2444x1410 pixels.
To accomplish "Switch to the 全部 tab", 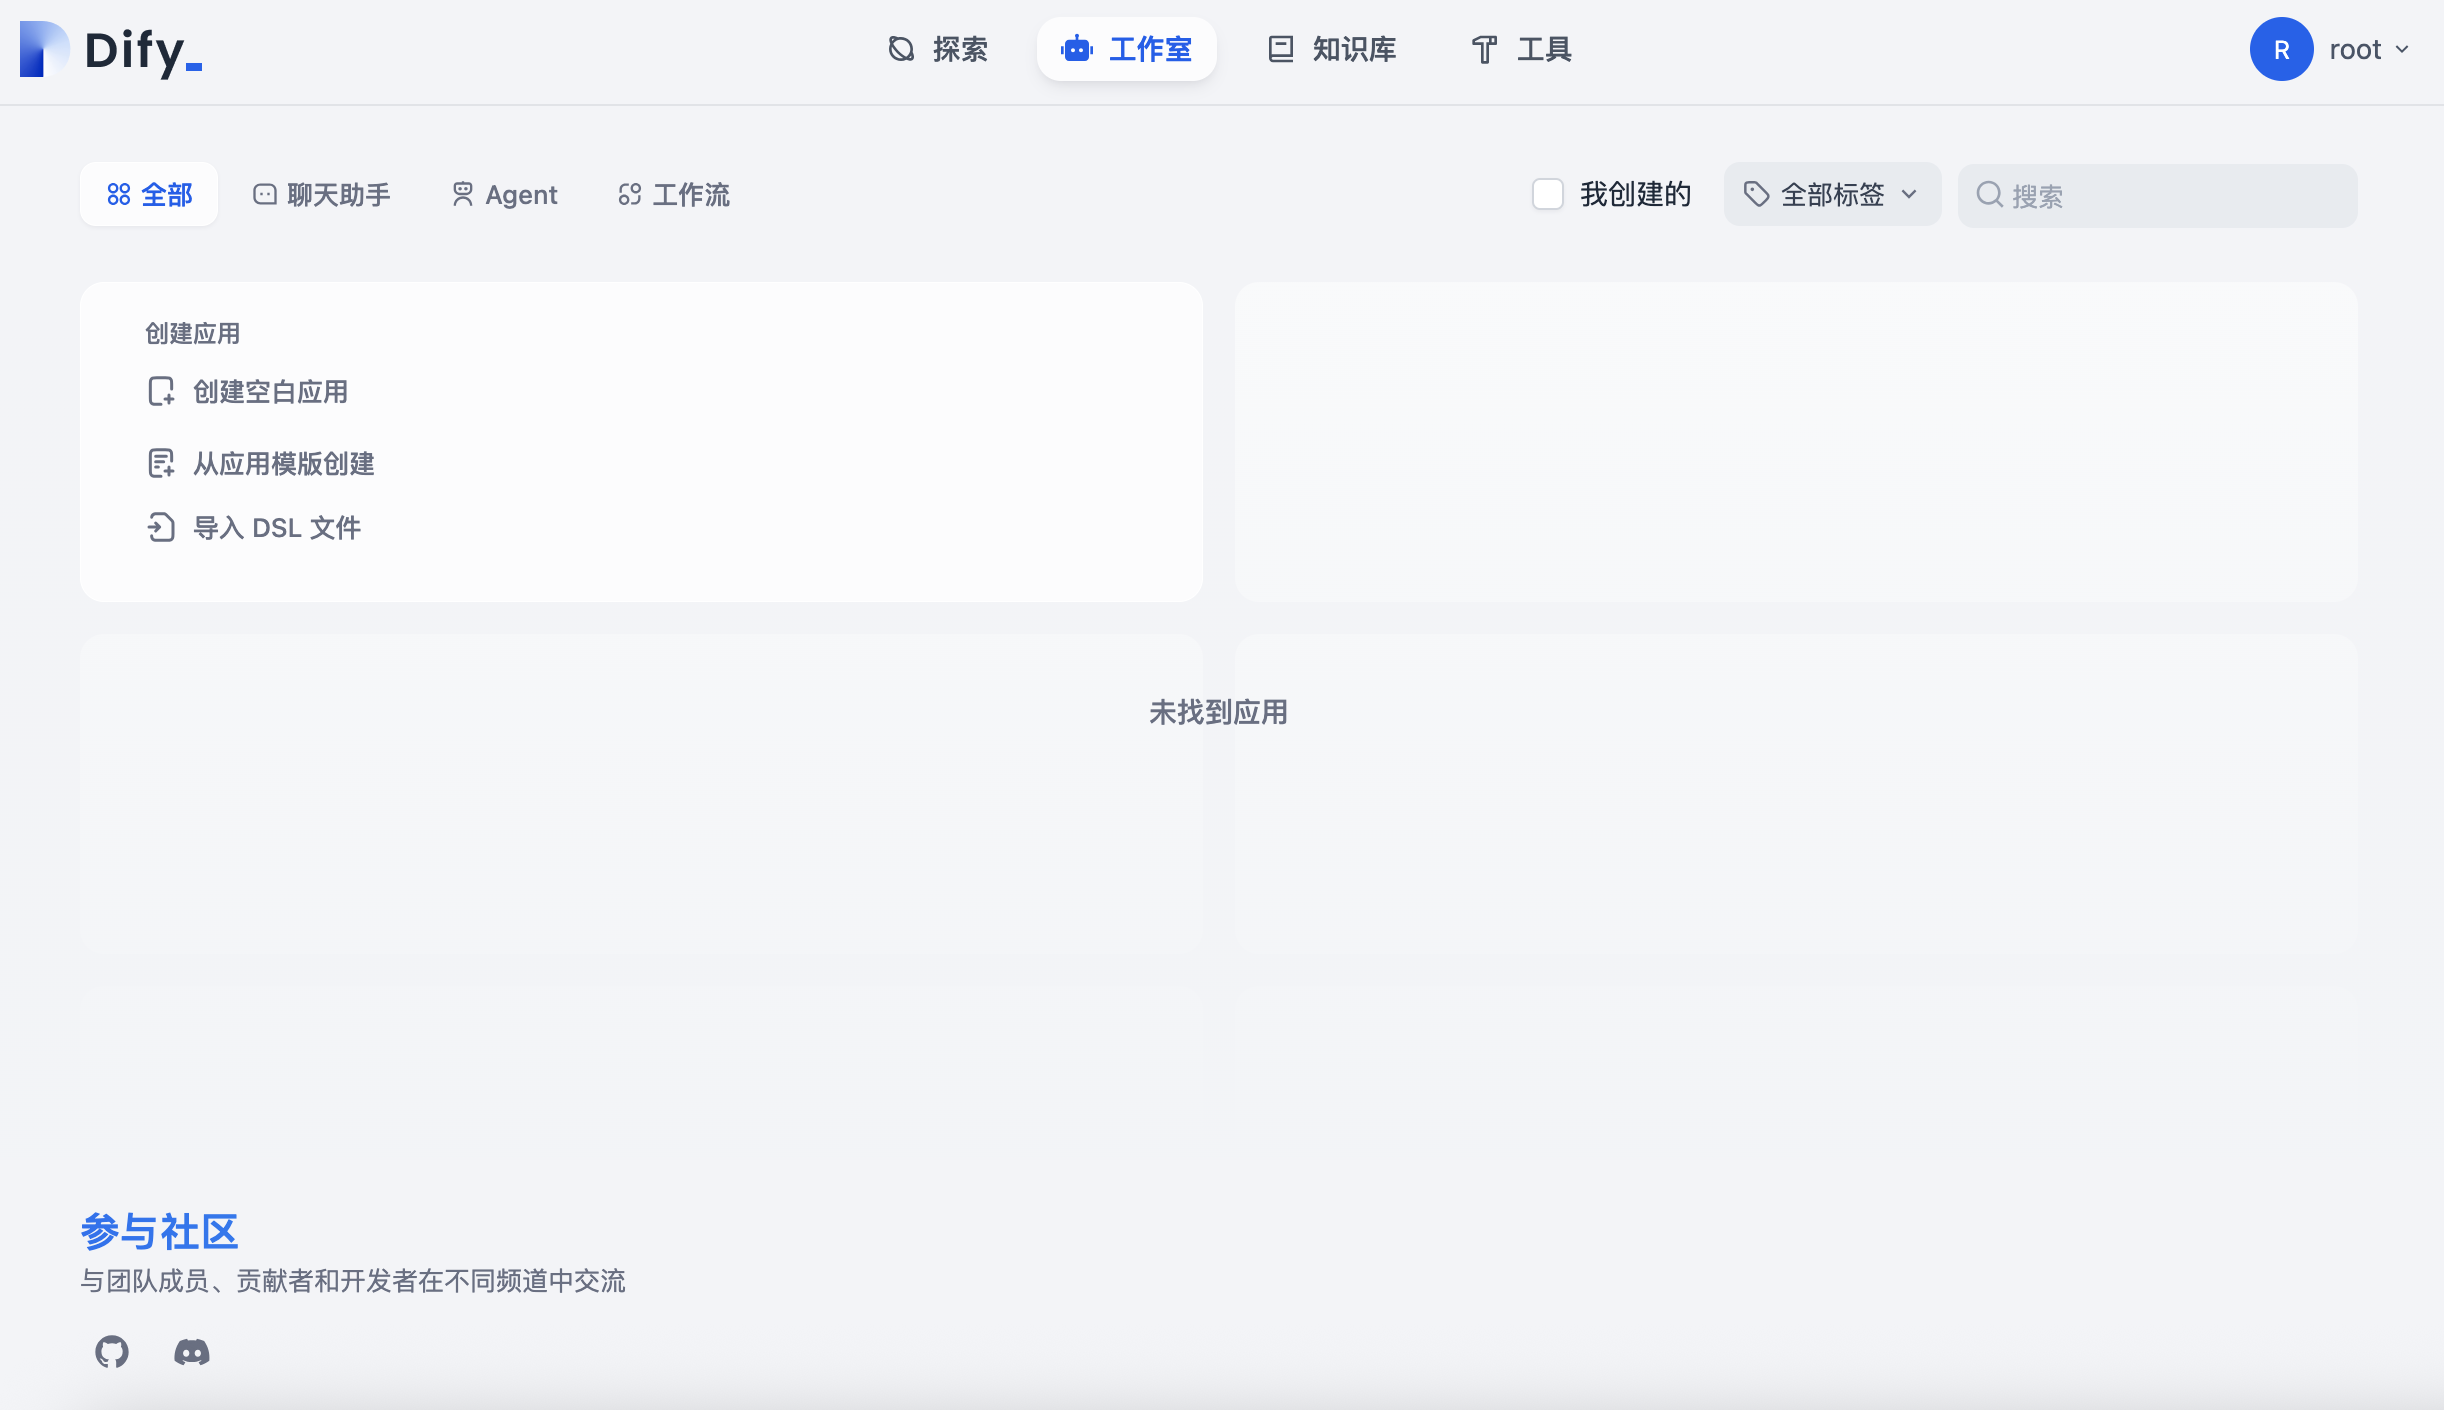I will [149, 194].
